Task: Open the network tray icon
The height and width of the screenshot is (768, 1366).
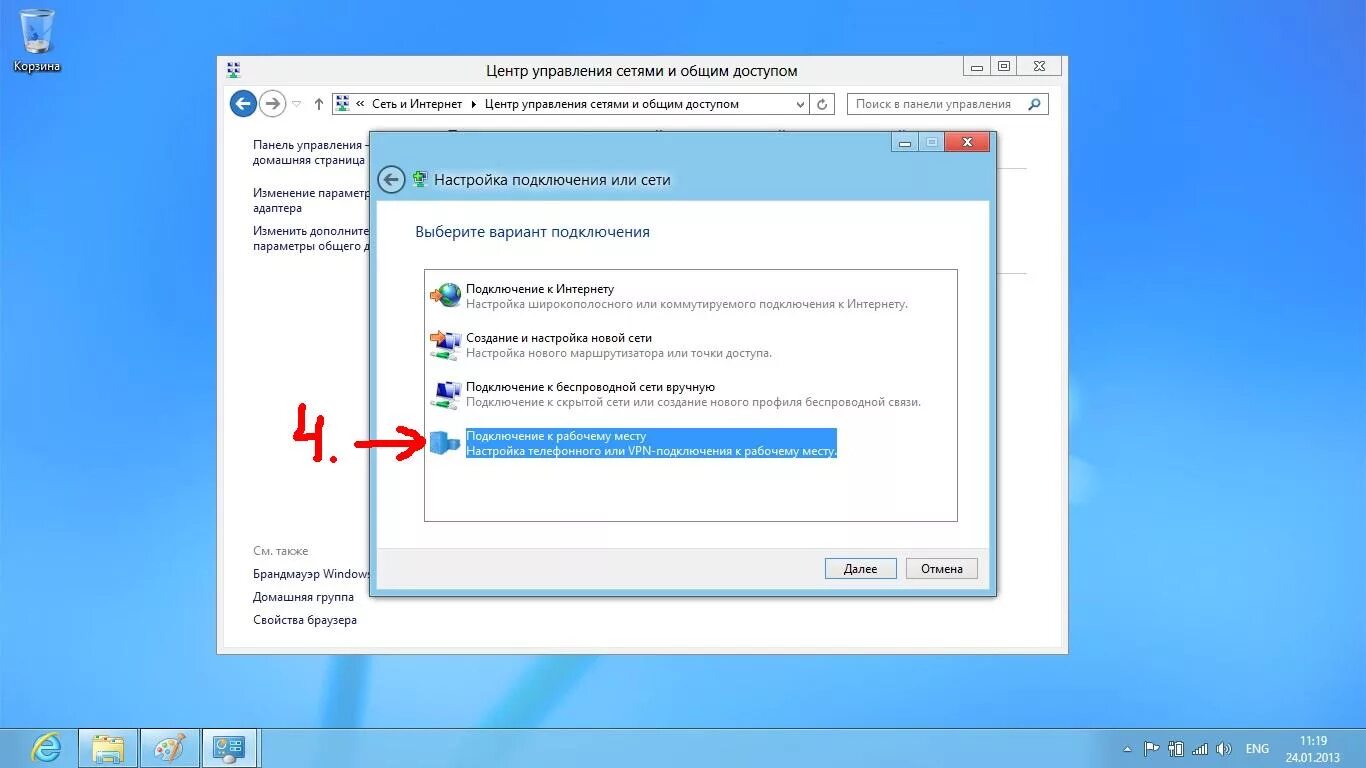Action: (1201, 748)
